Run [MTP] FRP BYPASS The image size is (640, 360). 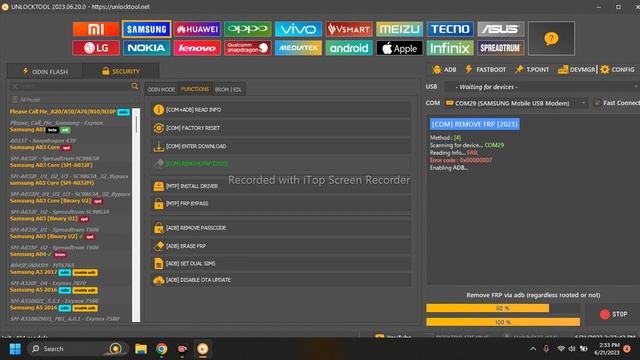click(281, 204)
